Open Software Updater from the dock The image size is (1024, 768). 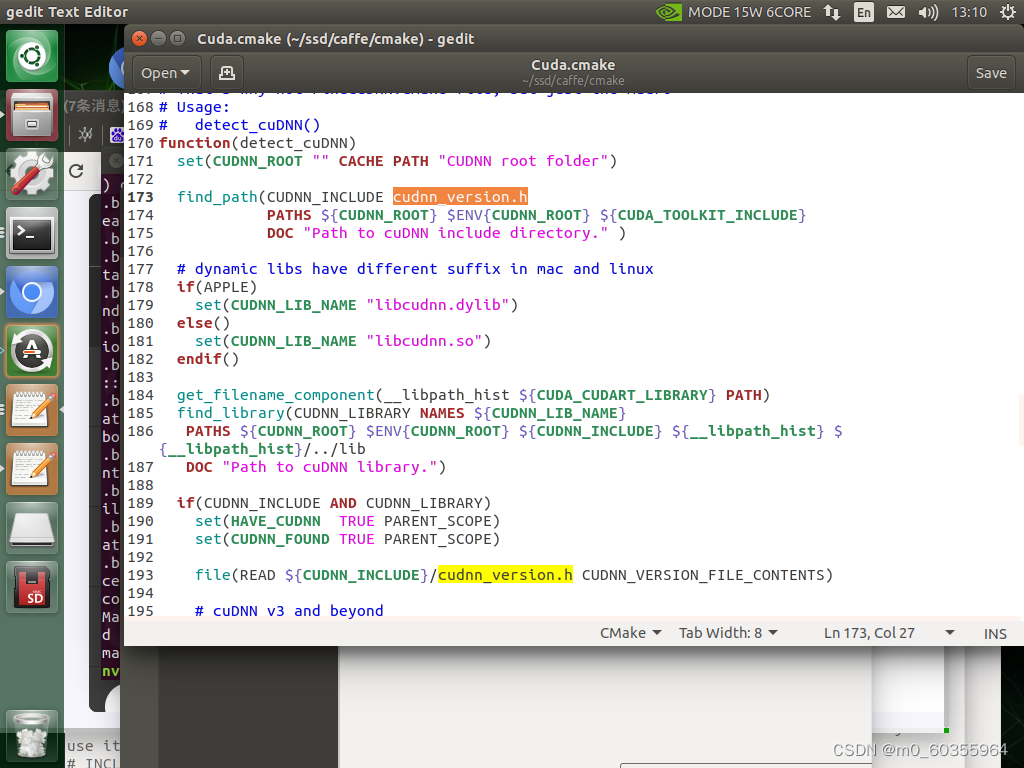[32, 351]
